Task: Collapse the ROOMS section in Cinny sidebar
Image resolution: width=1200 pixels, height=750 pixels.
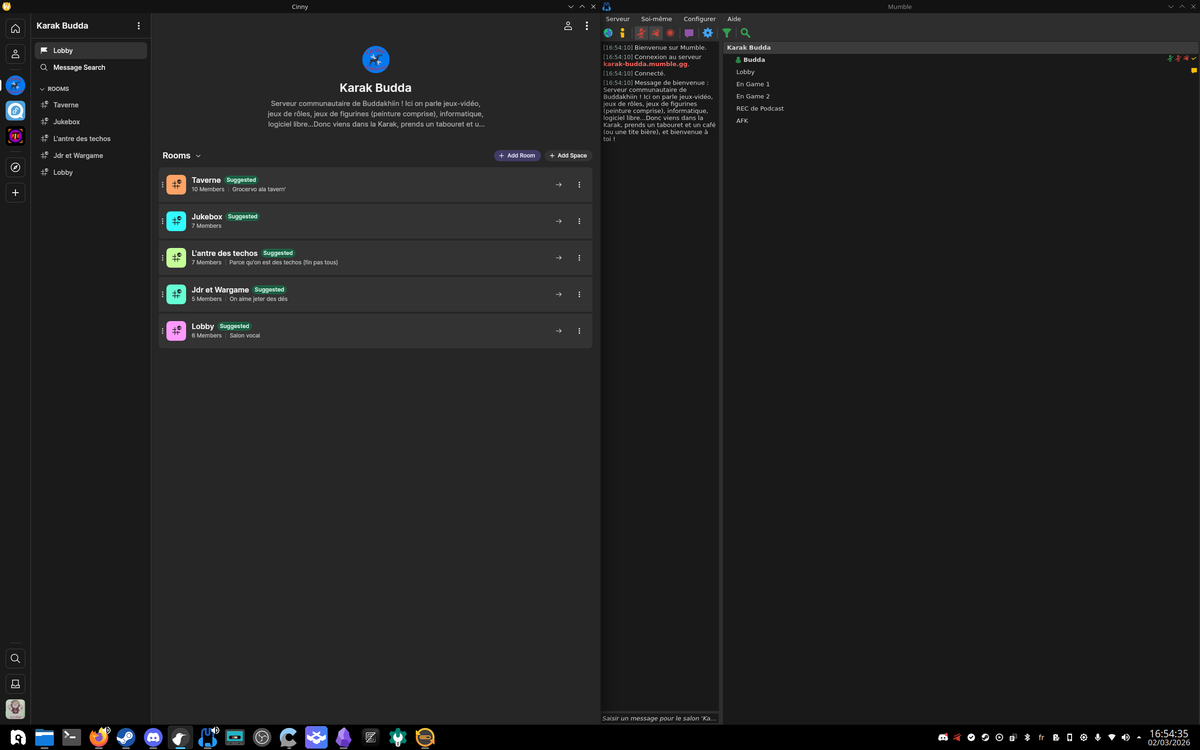Action: pos(43,89)
